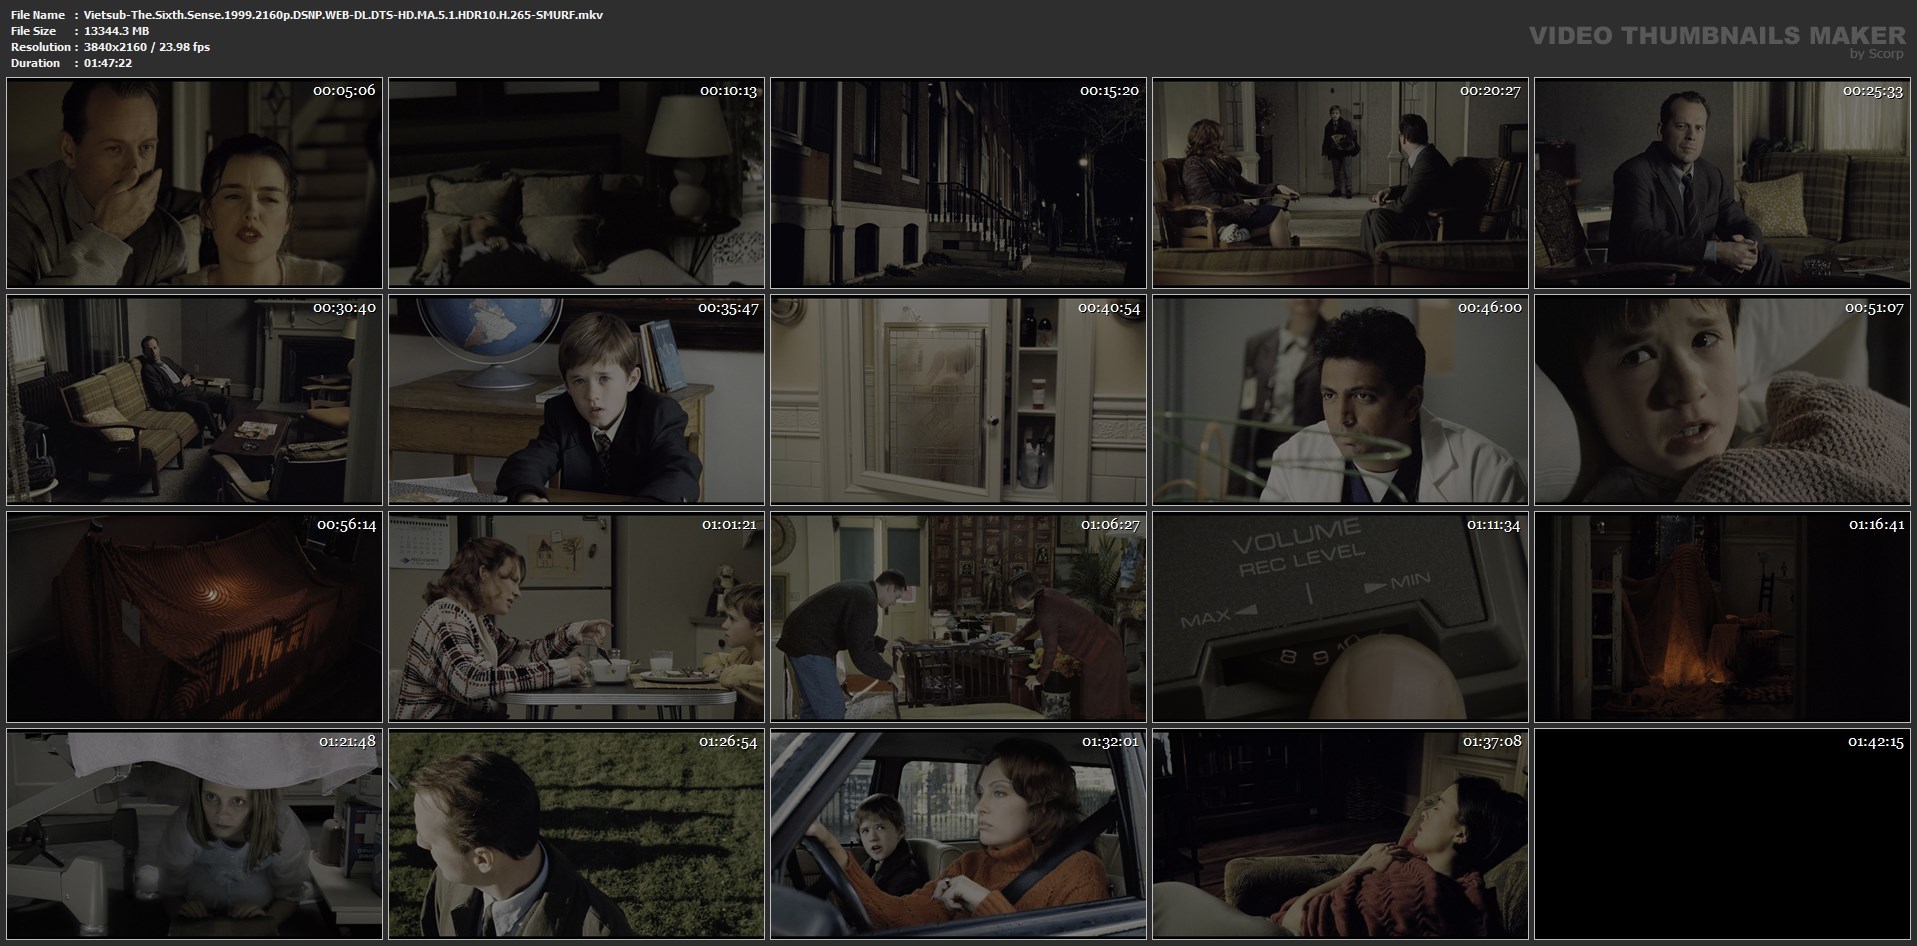Click the resolution value 3840x2160 / 23.98 fps
Screen dimensions: 1917x946
pyautogui.click(x=147, y=47)
